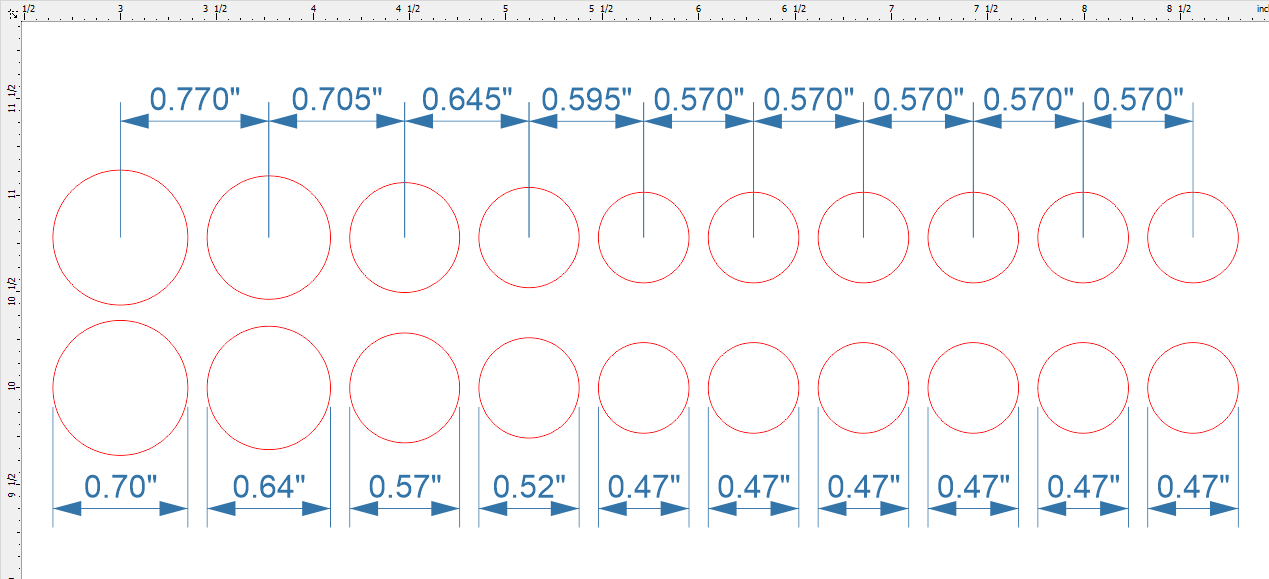
Task: Select the 0.70" diameter dimension label
Action: pyautogui.click(x=120, y=487)
